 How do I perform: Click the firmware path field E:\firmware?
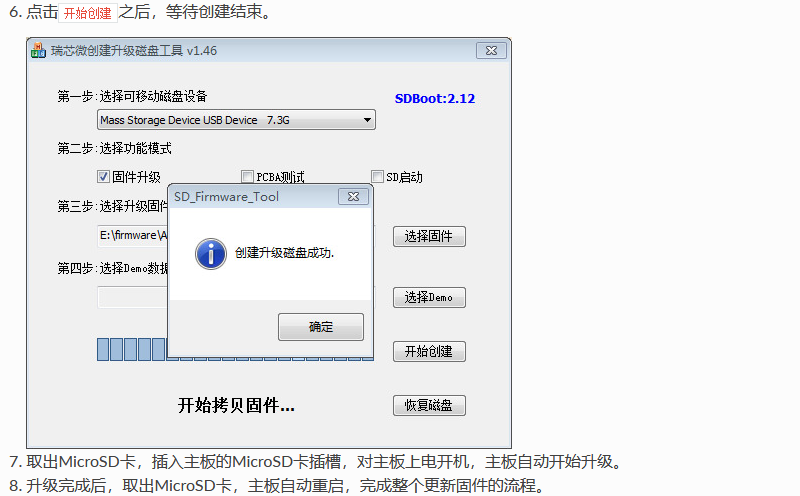coord(133,236)
